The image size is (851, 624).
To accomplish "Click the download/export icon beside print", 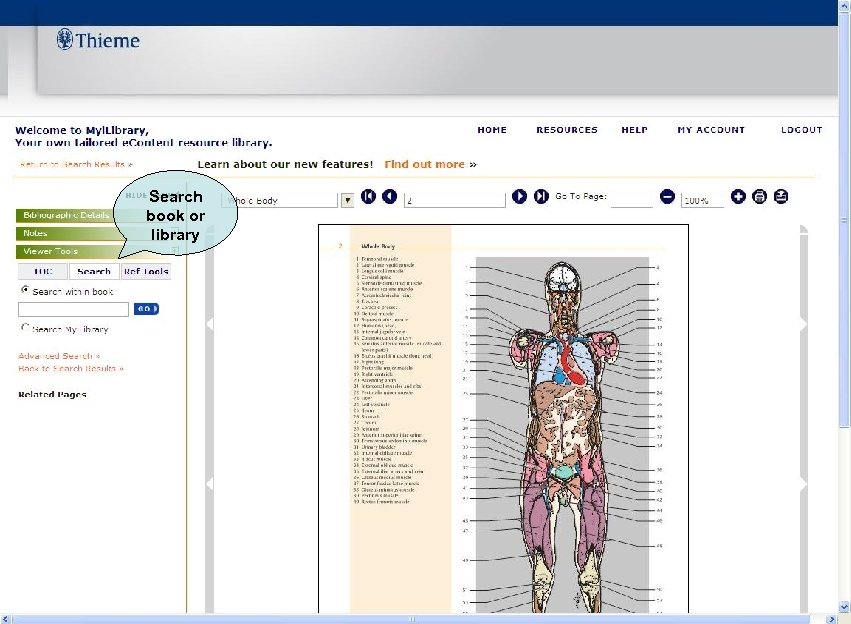I will (780, 197).
